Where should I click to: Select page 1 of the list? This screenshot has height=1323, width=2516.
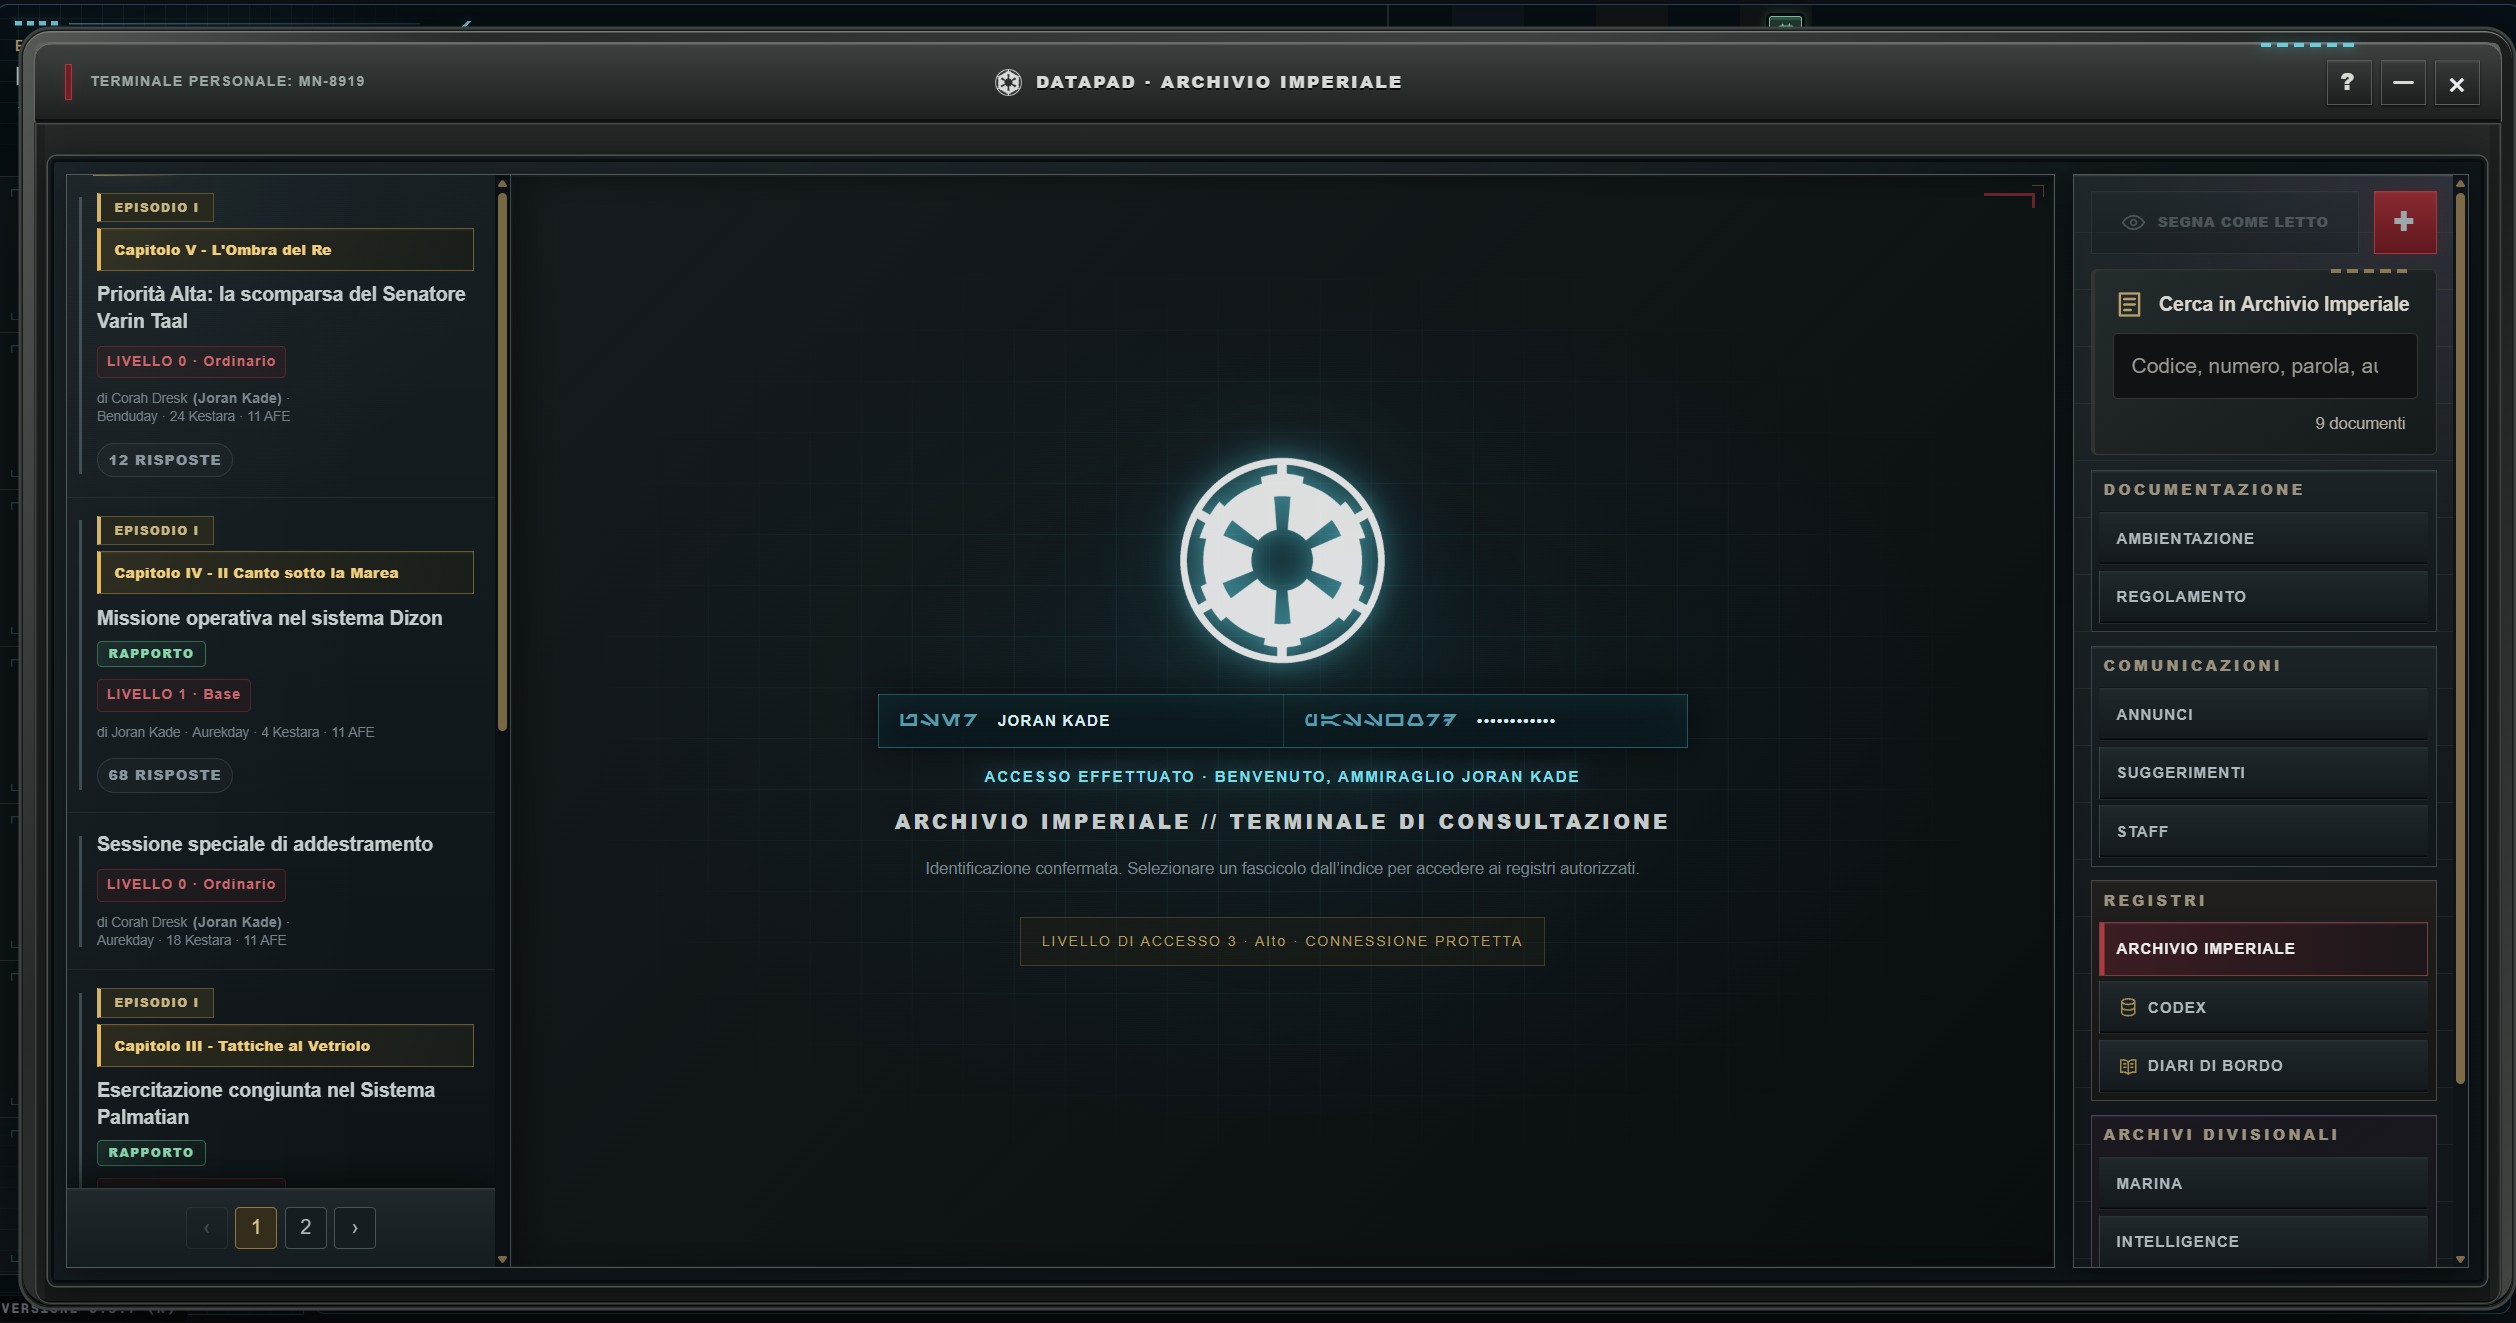[x=256, y=1227]
